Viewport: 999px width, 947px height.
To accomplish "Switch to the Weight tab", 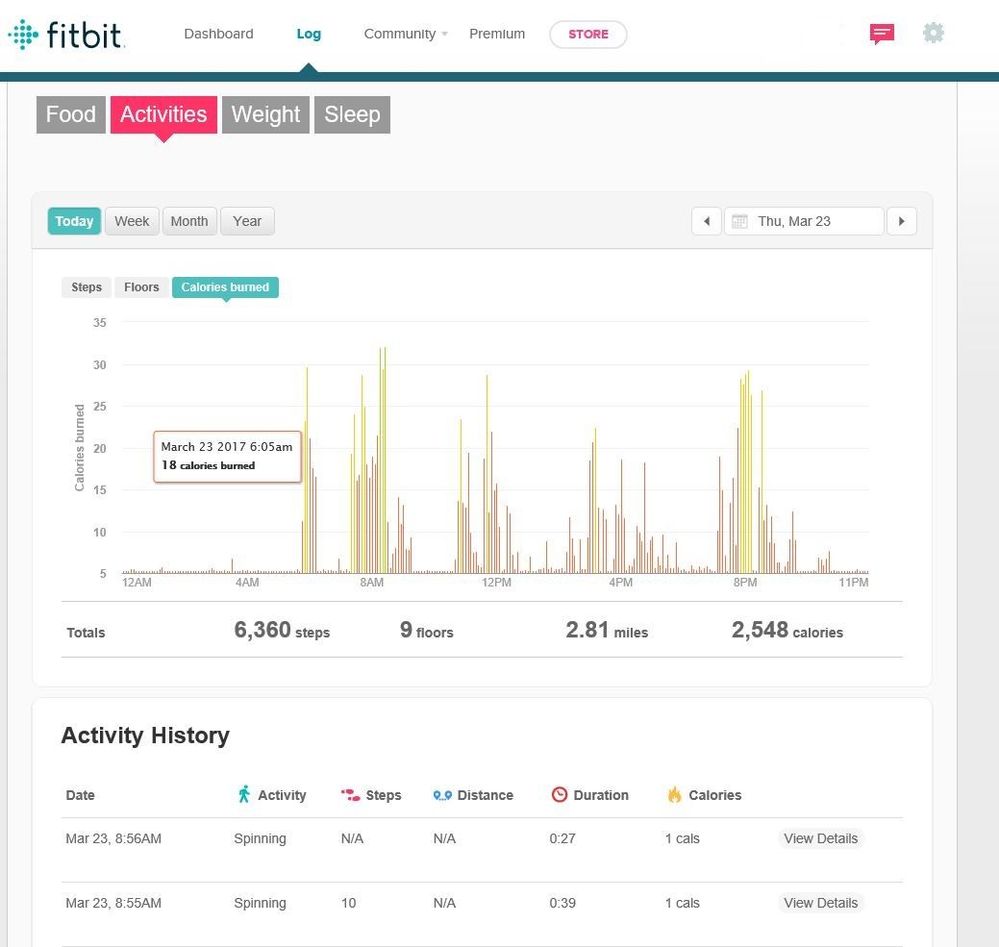I will pyautogui.click(x=265, y=114).
